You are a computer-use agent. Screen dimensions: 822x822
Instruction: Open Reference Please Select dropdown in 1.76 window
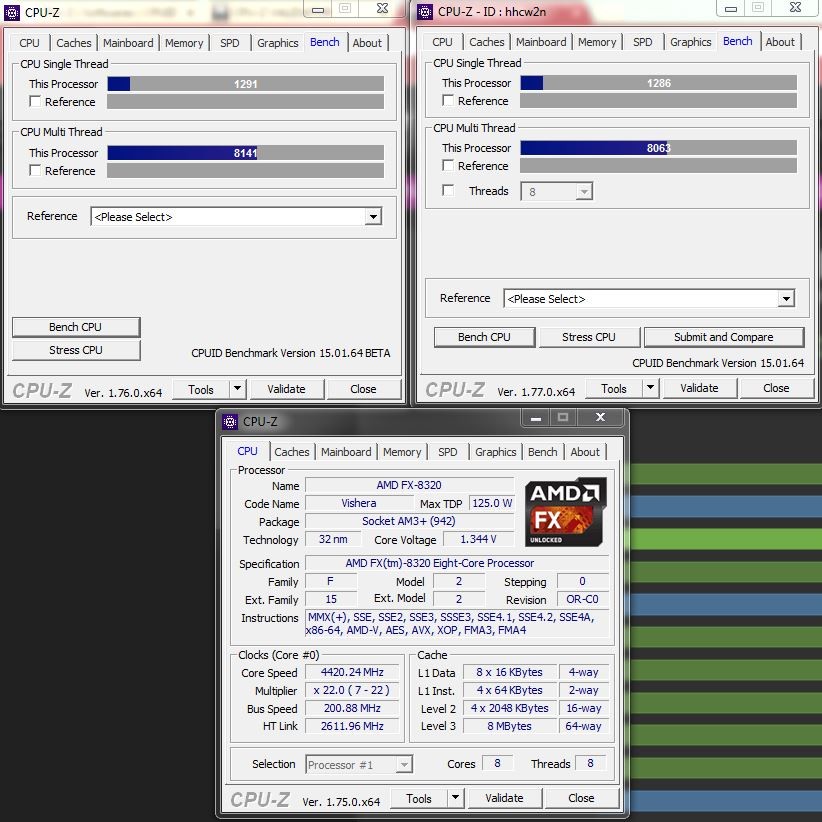[236, 217]
